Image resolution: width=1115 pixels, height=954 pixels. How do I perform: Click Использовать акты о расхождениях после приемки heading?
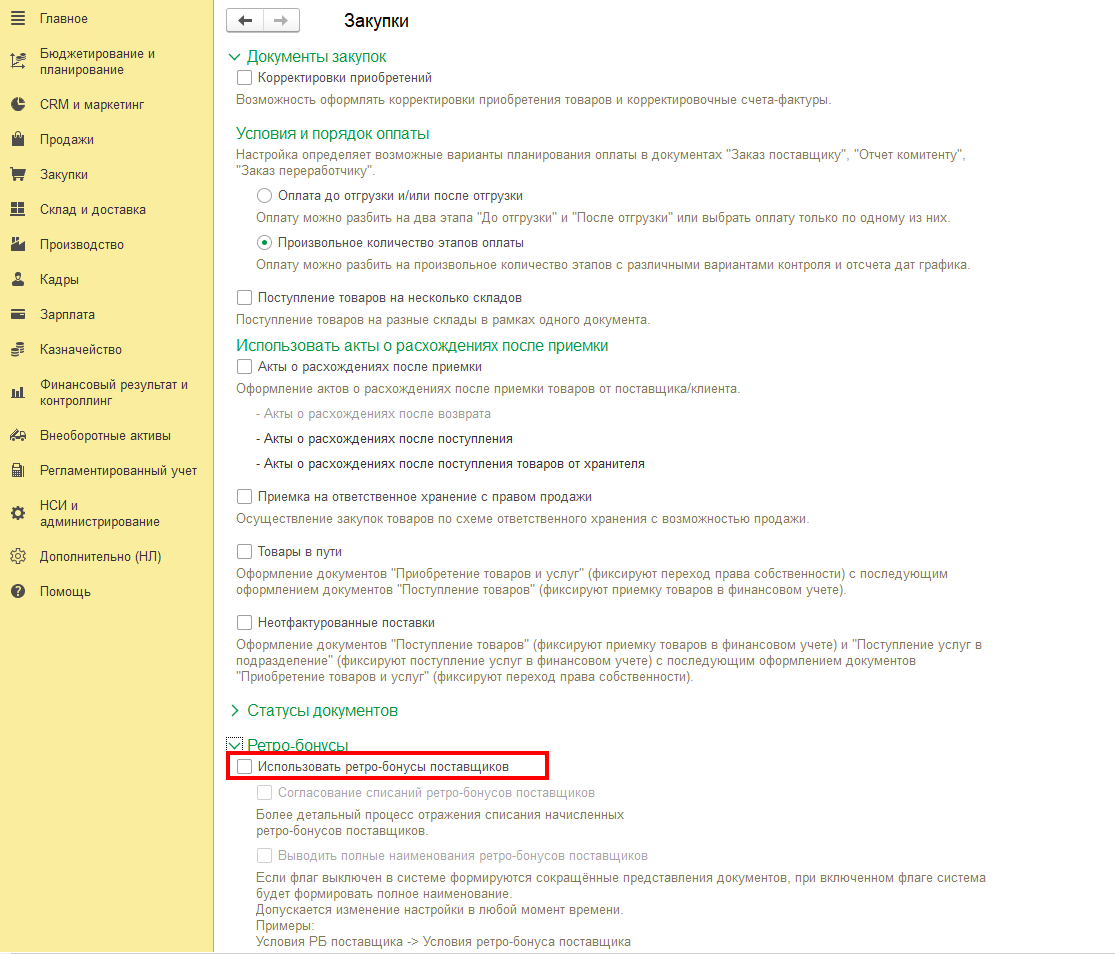tap(422, 345)
